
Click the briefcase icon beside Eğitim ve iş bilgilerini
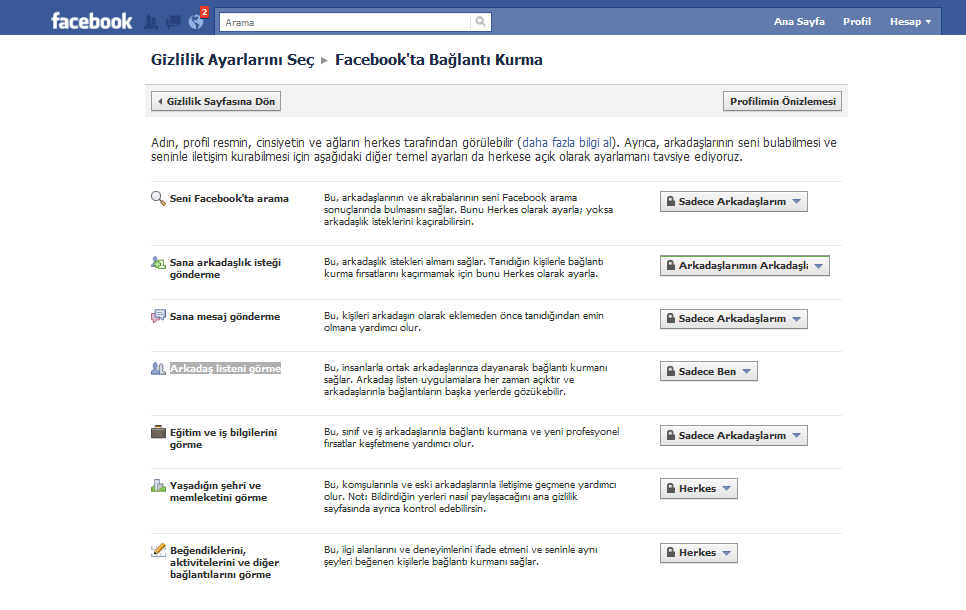[x=158, y=432]
